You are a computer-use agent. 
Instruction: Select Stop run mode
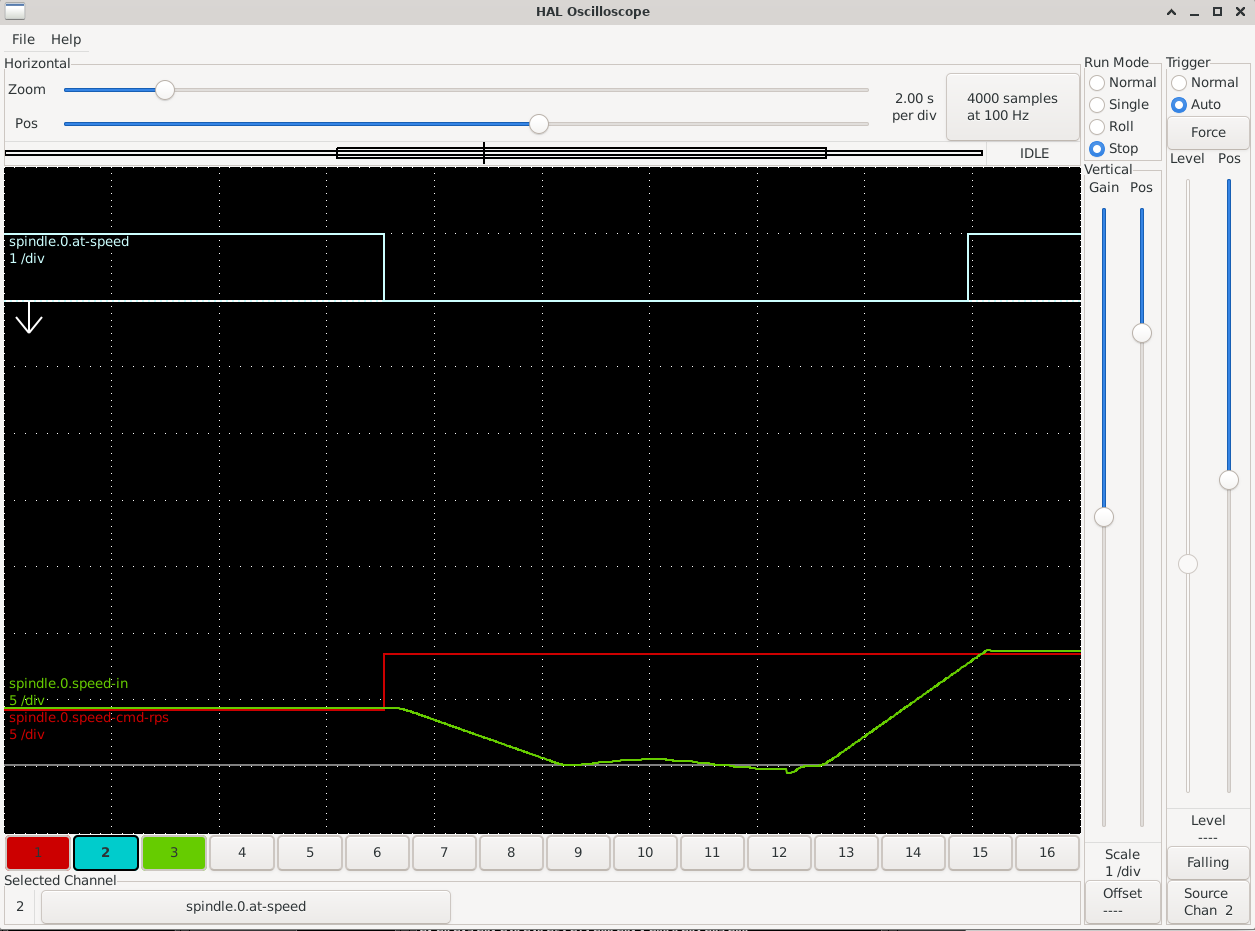(1114, 148)
